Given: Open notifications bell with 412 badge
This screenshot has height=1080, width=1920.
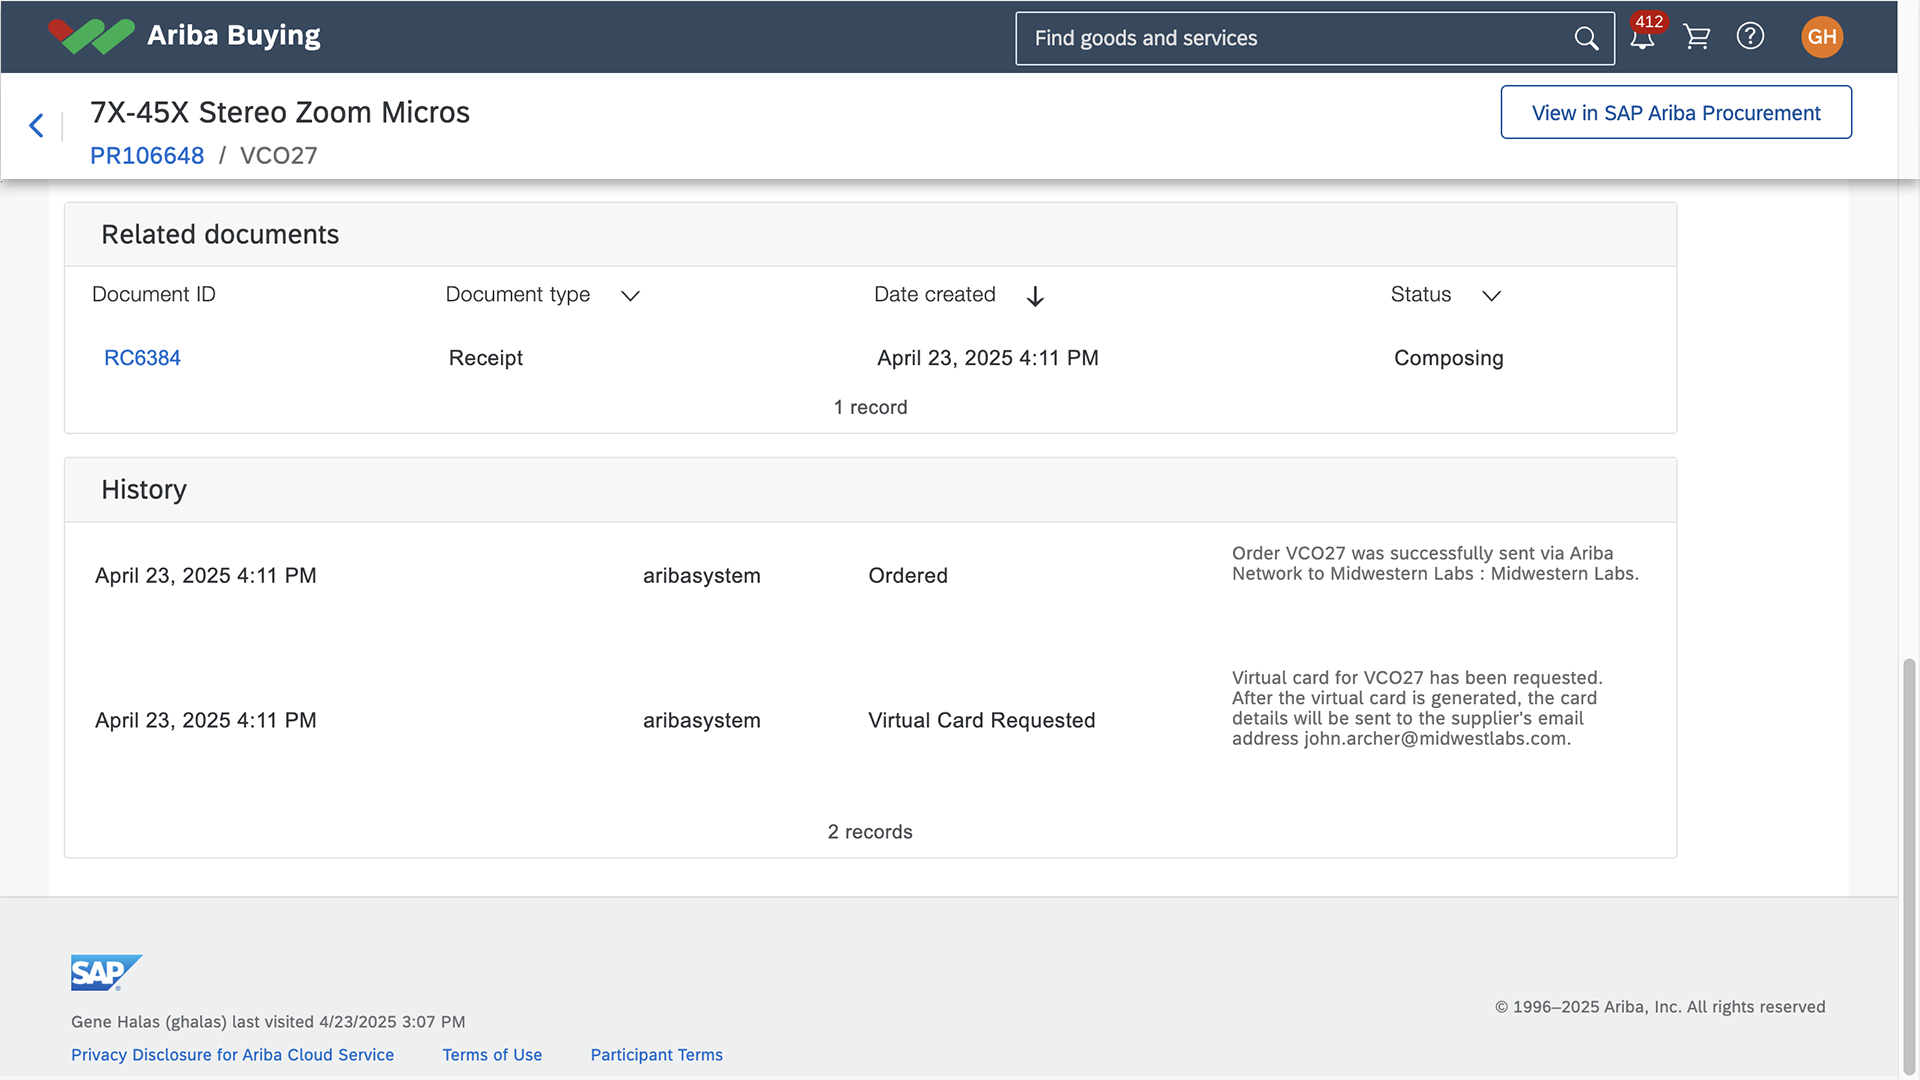Looking at the screenshot, I should coord(1643,38).
